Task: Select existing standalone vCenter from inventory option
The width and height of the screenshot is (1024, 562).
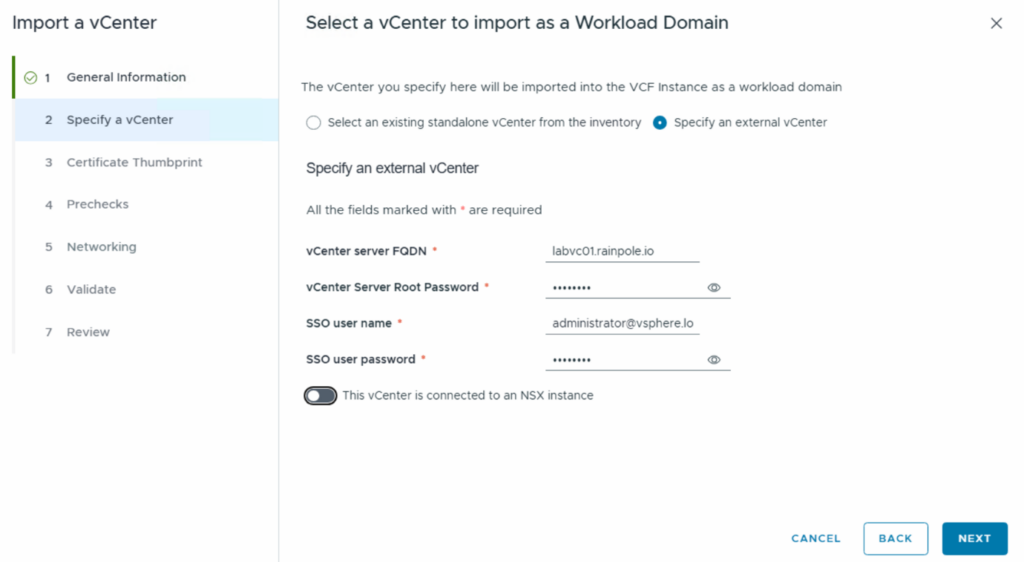Action: point(314,123)
